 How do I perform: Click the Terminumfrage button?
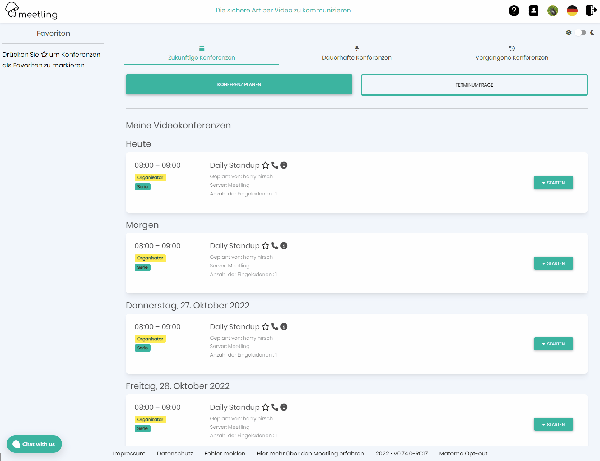pos(474,85)
